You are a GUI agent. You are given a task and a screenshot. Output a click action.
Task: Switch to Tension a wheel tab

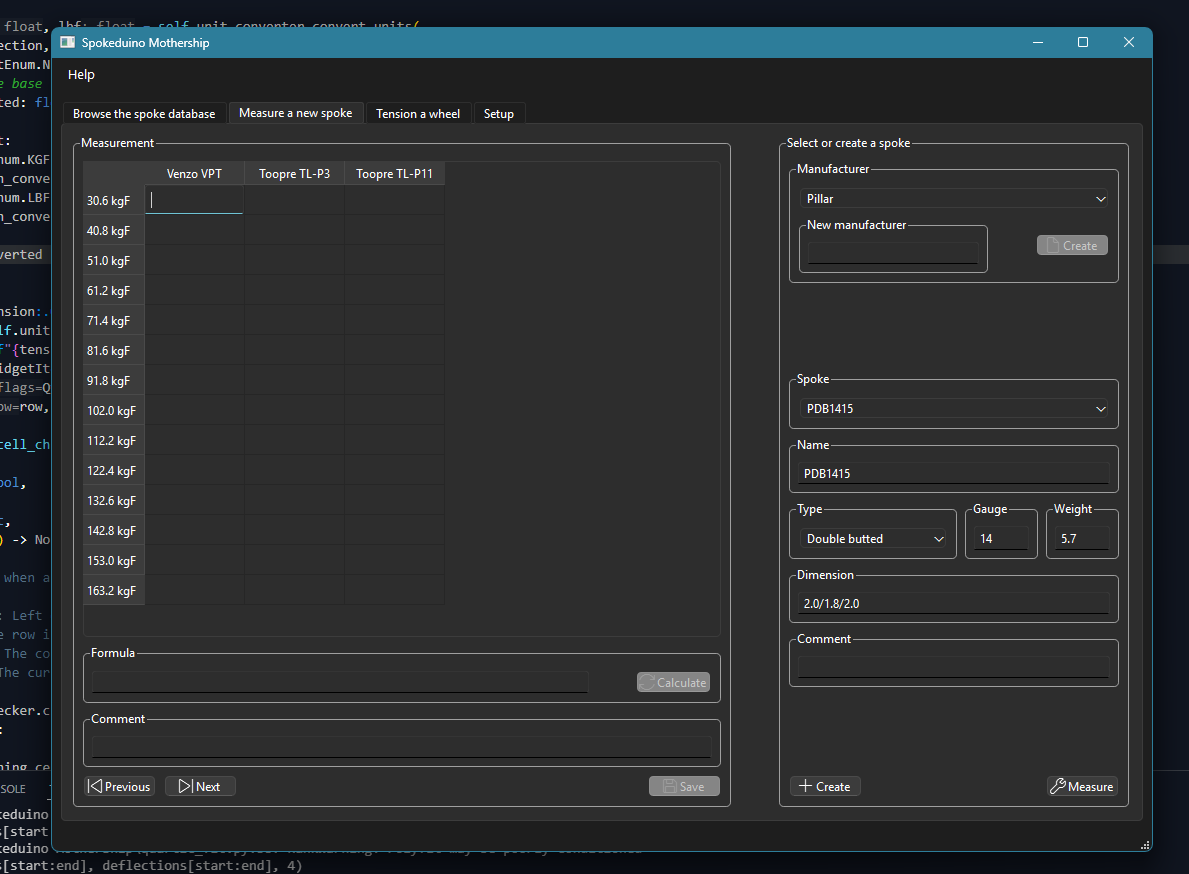[418, 114]
